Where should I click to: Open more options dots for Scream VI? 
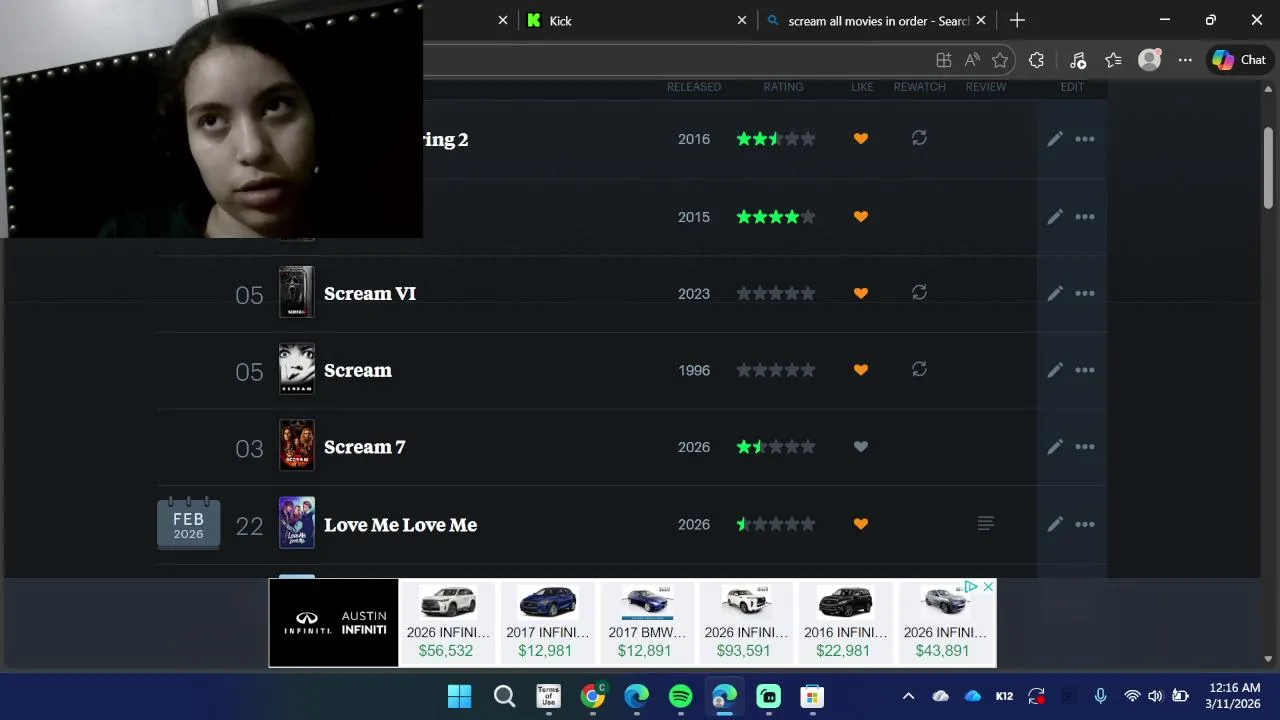coord(1085,293)
